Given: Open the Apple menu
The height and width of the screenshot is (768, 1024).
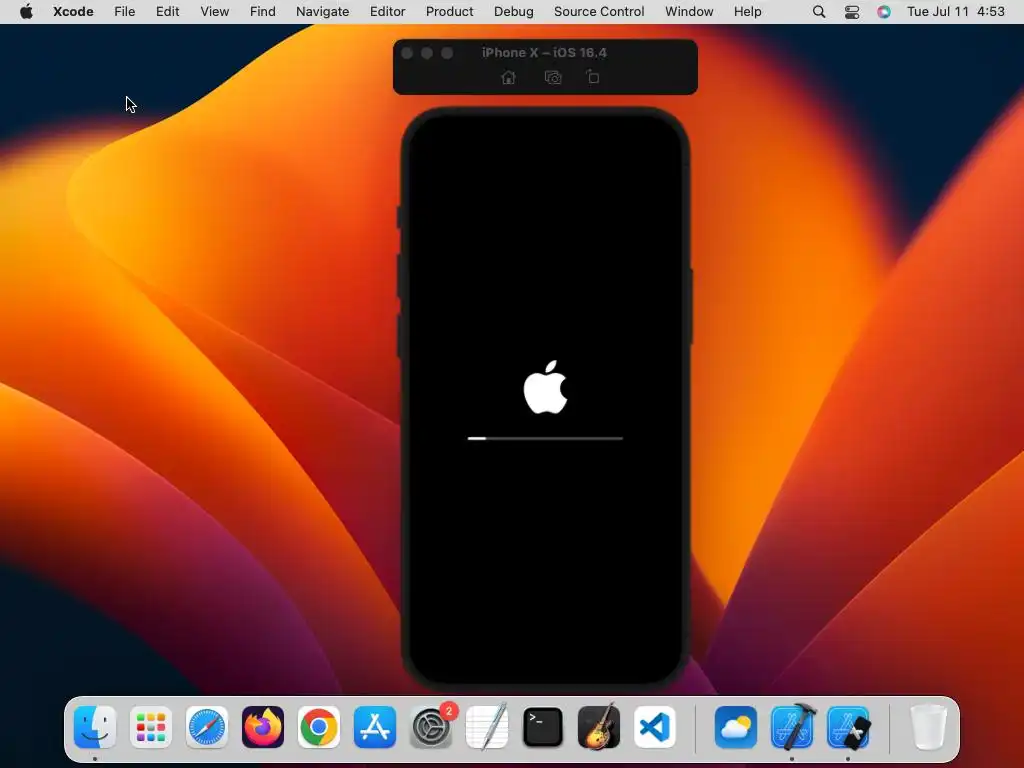Looking at the screenshot, I should (26, 11).
